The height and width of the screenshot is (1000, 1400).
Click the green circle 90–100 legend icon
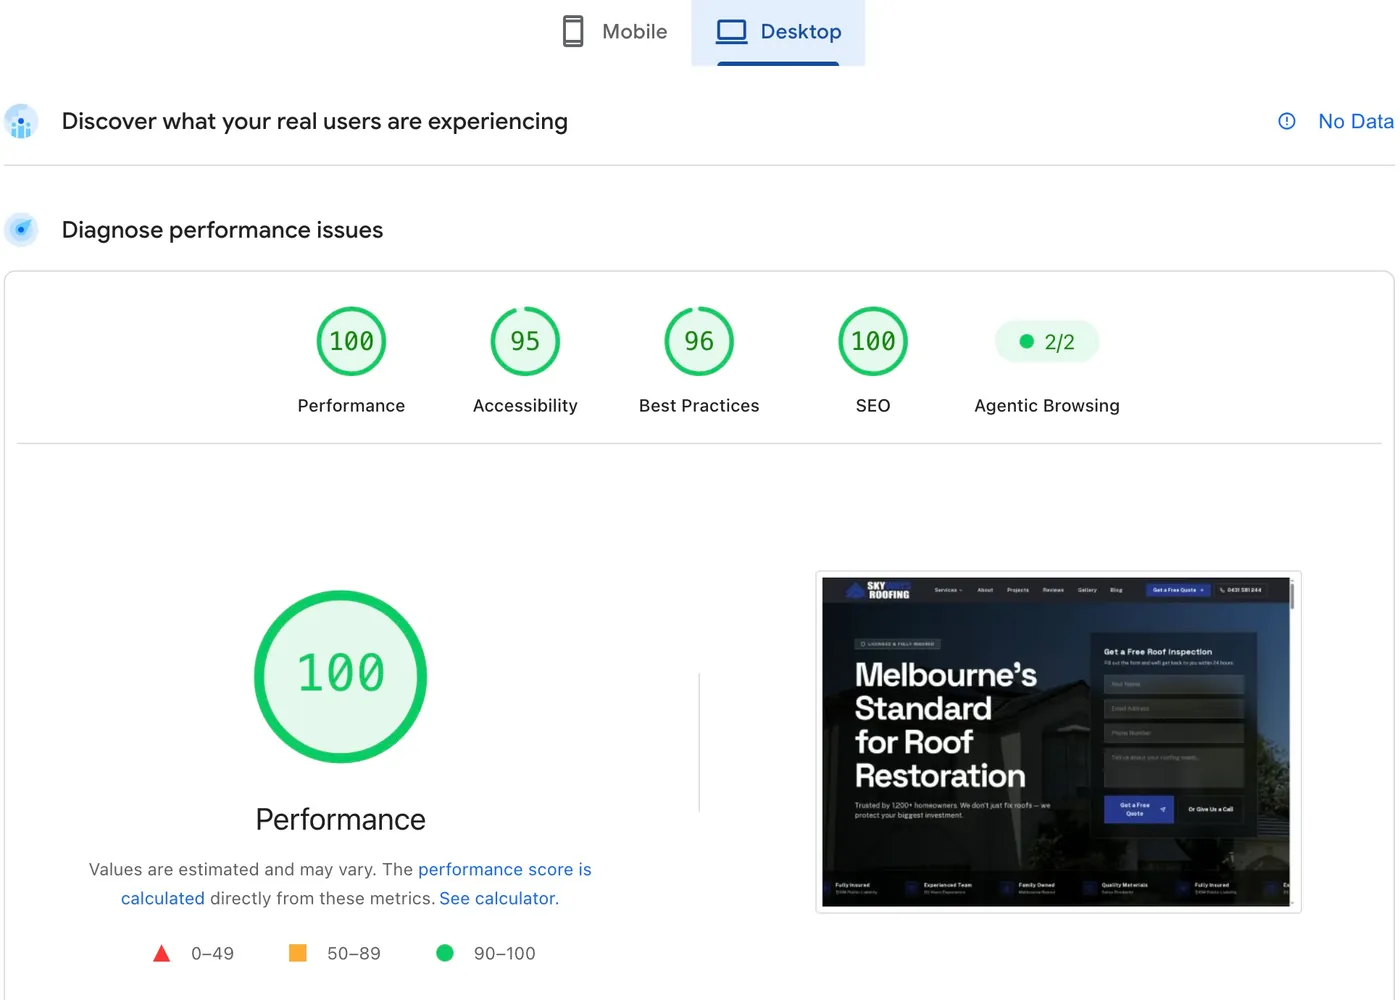click(x=445, y=953)
